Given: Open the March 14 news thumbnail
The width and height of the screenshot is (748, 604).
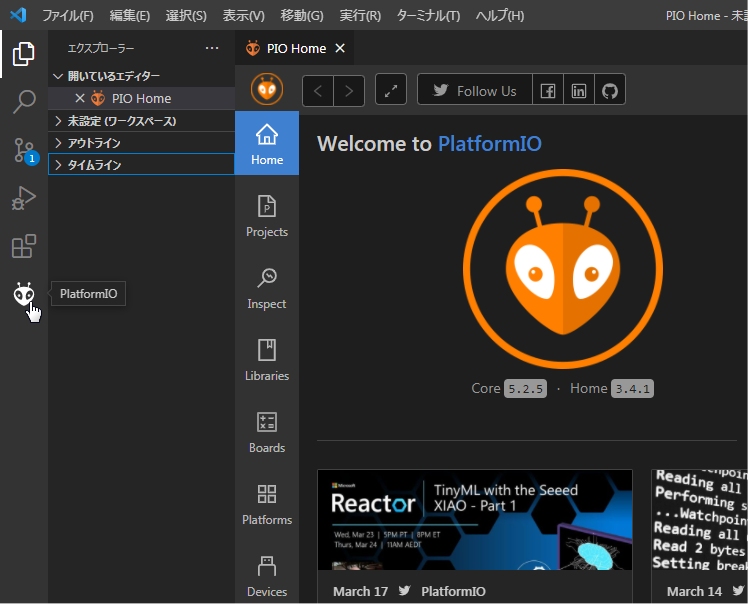Looking at the screenshot, I should pyautogui.click(x=700, y=520).
